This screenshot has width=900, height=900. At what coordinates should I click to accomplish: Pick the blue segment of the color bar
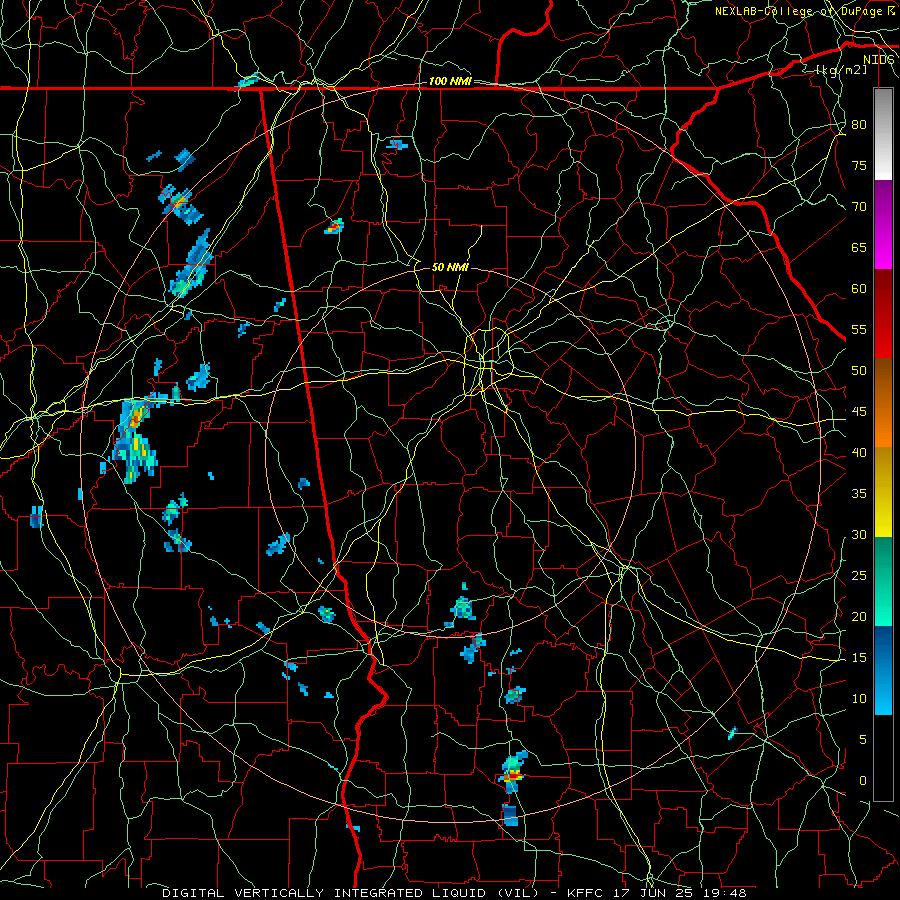[883, 670]
